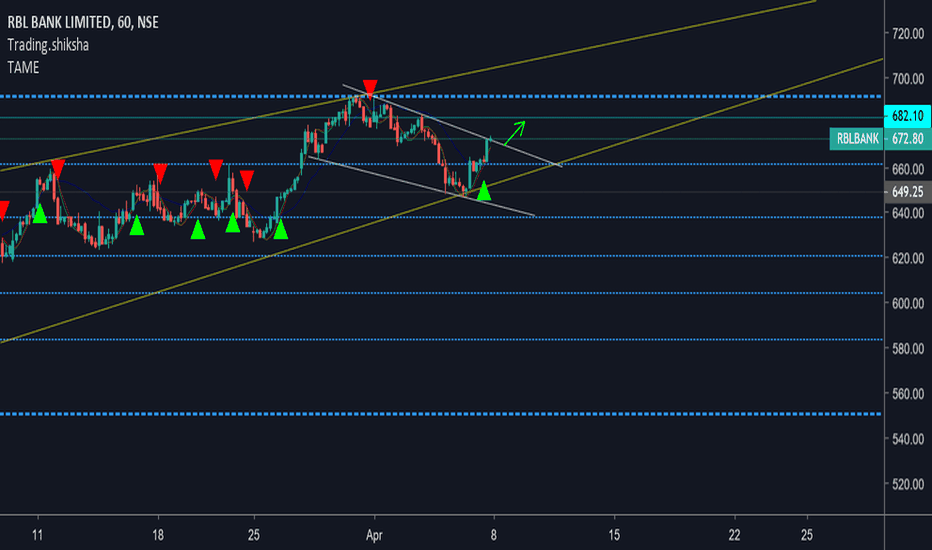Select the TAME indicator label
Image resolution: width=932 pixels, height=550 pixels.
coord(23,68)
